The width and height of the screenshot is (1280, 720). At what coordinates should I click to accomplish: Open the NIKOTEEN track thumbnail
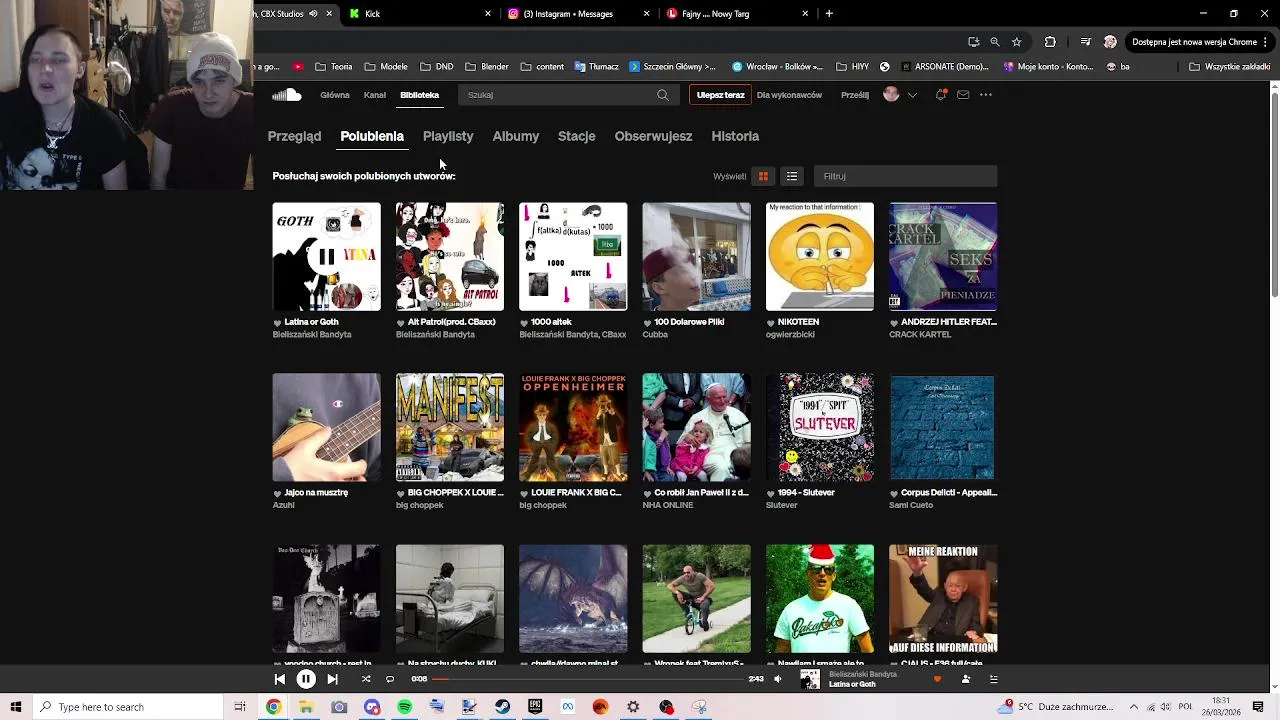coord(820,257)
